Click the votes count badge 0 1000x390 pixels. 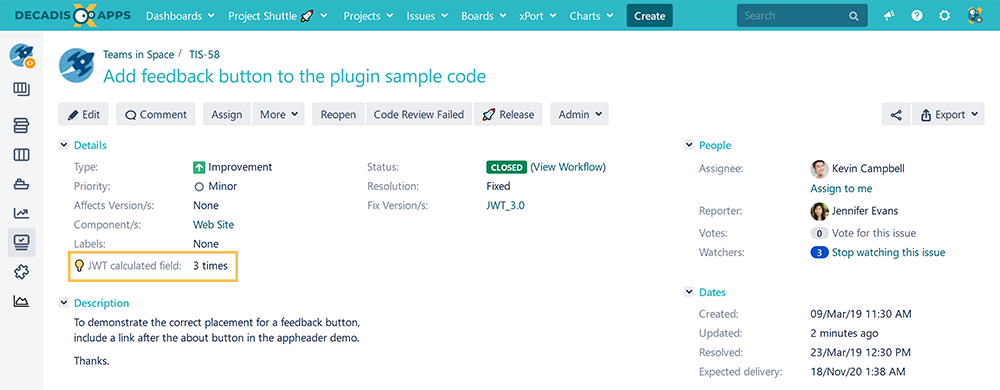[x=820, y=233]
